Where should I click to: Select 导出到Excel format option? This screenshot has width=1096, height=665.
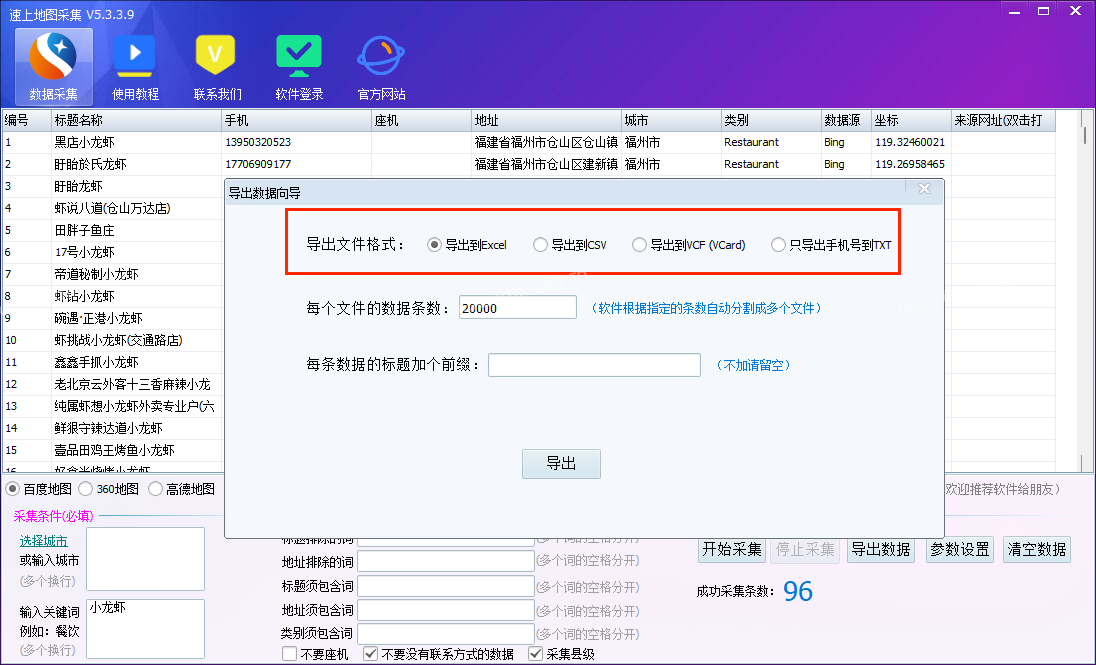tap(467, 245)
